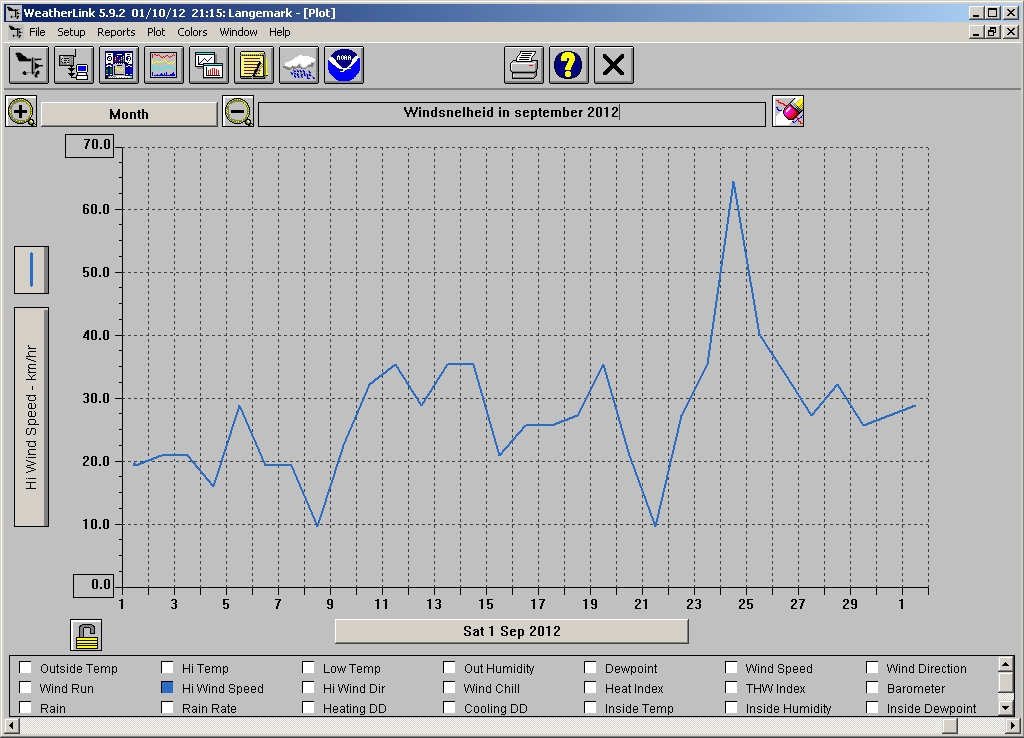
Task: Click the WeatherLink title bar icon
Action: pyautogui.click(x=13, y=12)
